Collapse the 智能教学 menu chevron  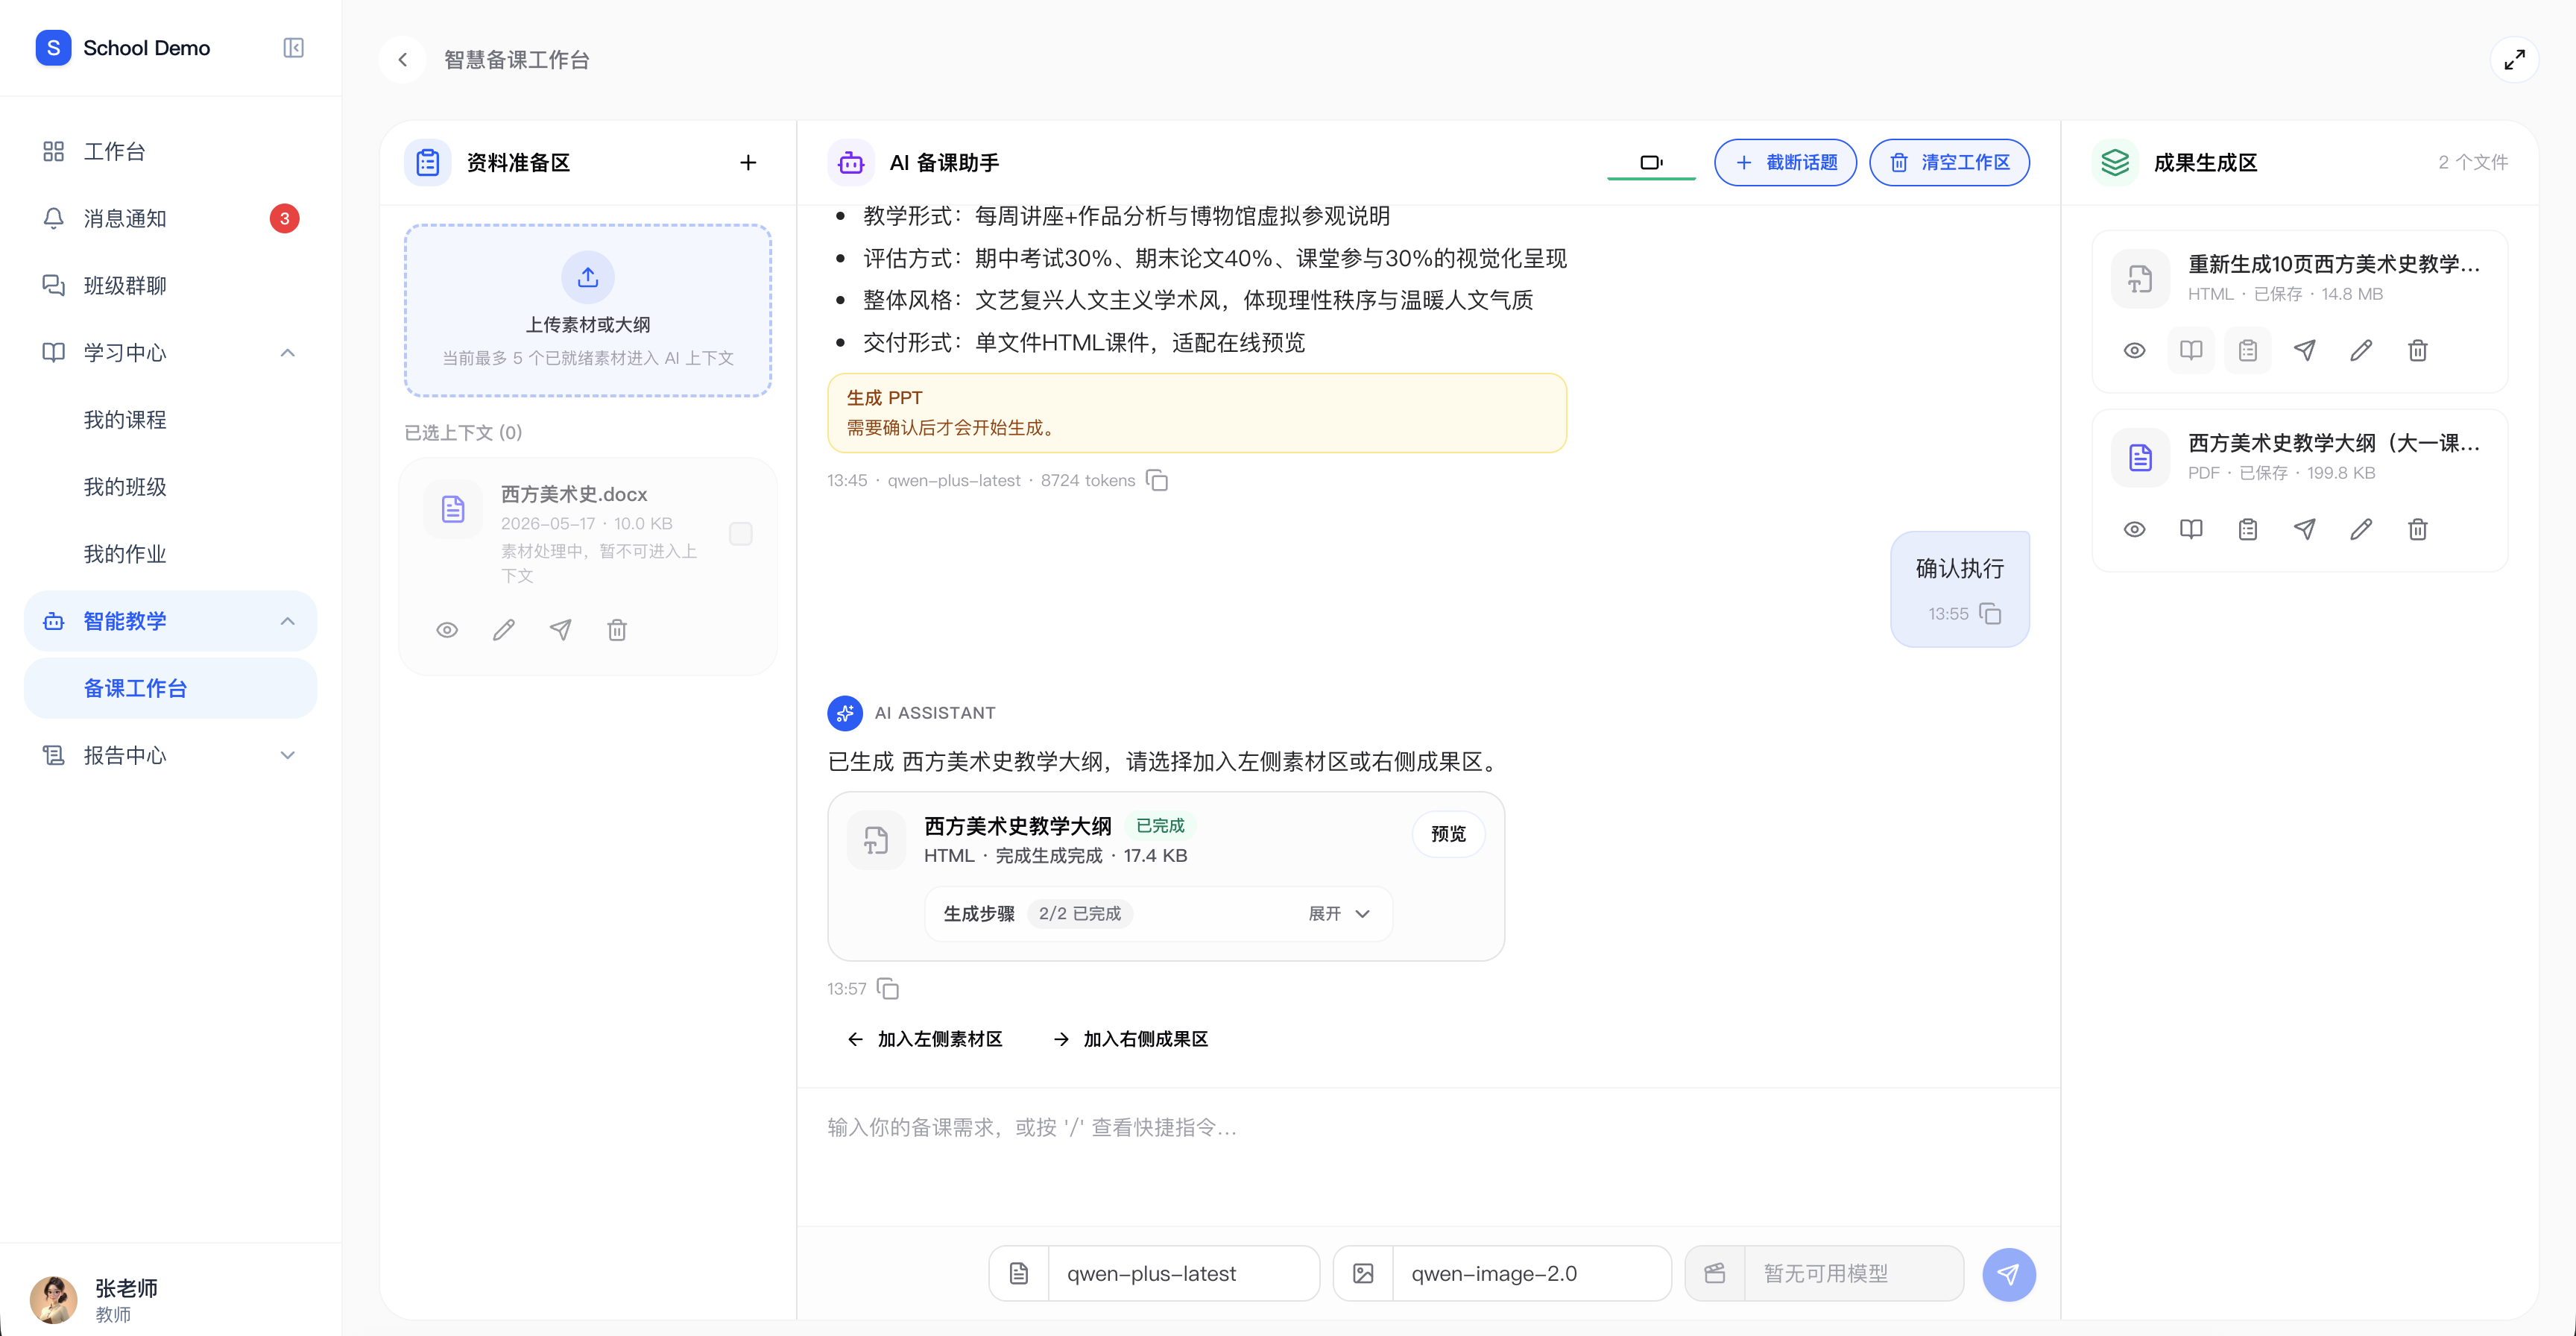[288, 621]
